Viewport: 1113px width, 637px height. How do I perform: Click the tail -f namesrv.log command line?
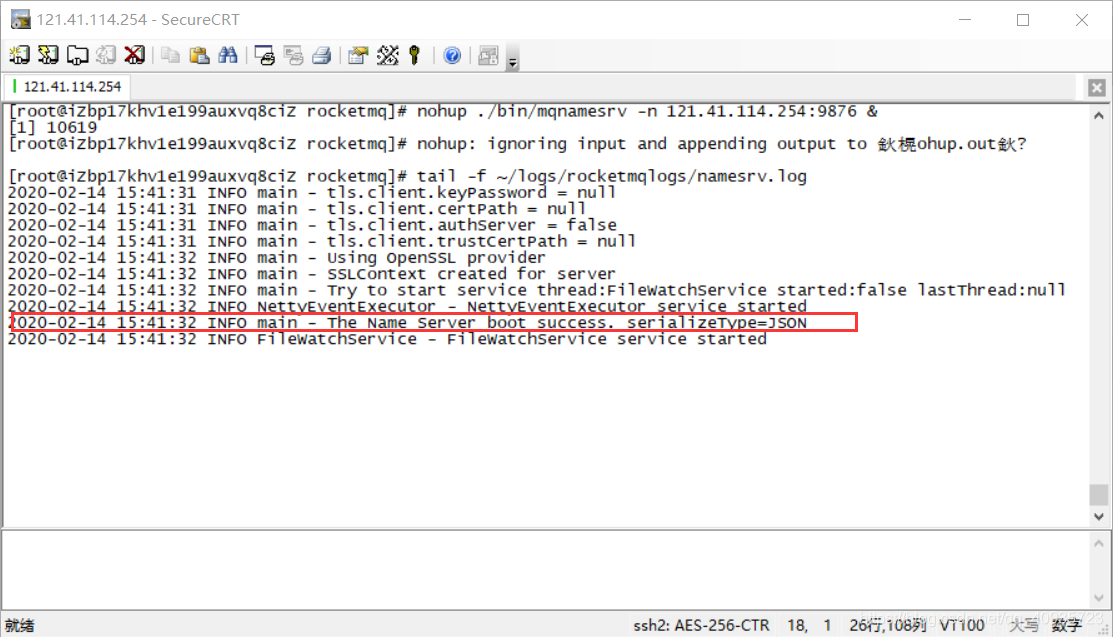pyautogui.click(x=407, y=176)
